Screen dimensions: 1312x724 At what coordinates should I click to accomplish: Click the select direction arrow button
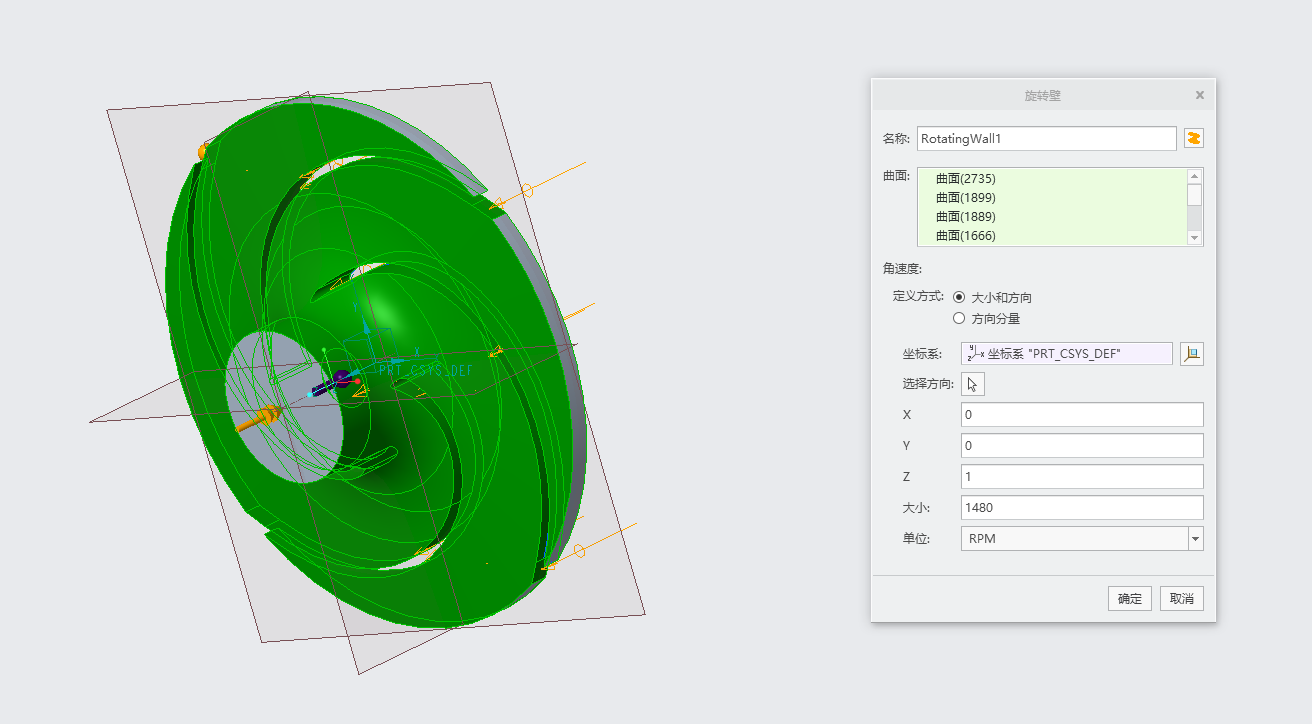972,384
